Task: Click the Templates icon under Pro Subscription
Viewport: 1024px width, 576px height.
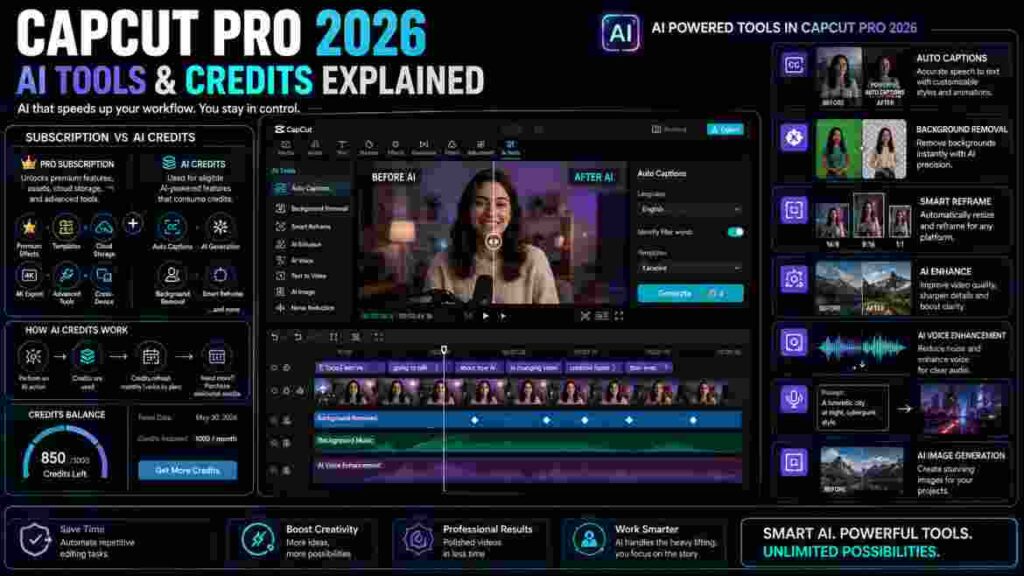Action: tap(66, 227)
